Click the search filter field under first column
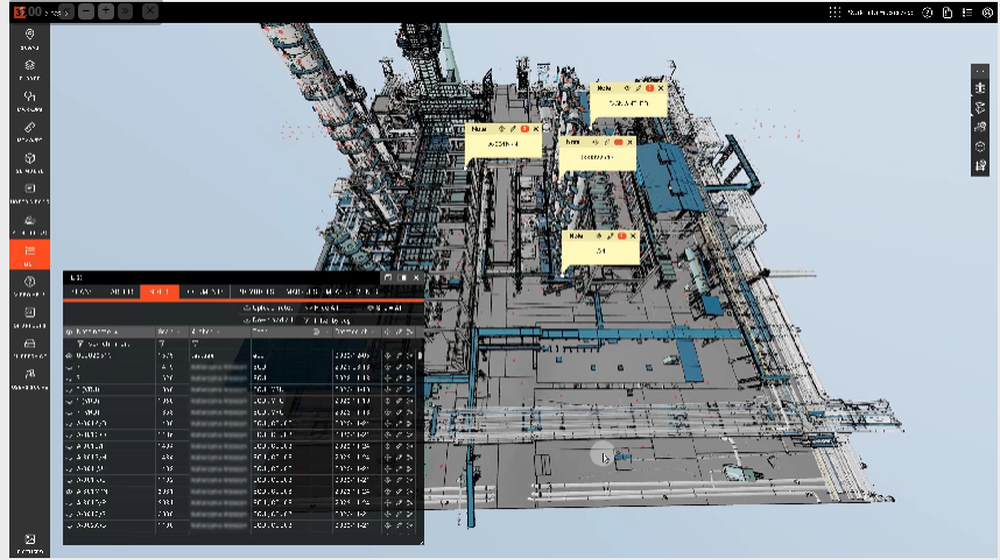Screen dimensions: 1000x560 [x=108, y=344]
